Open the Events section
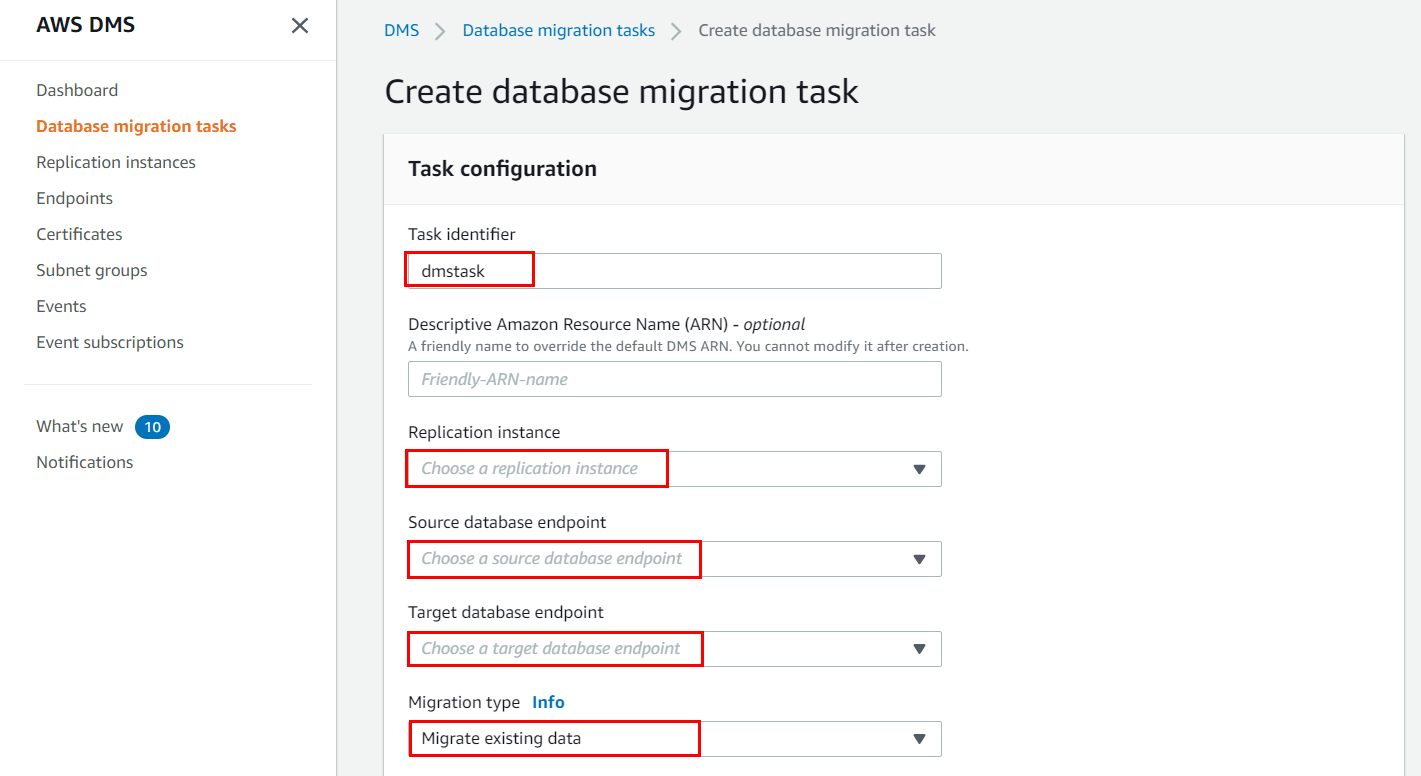This screenshot has height=776, width=1421. coord(61,305)
